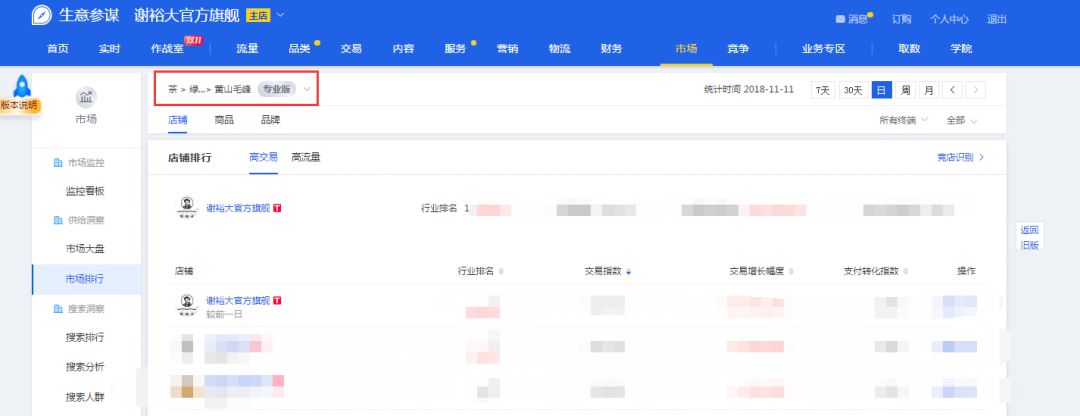Go to next date with right arrow
Screen dimensions: 1080x416
coord(975,90)
